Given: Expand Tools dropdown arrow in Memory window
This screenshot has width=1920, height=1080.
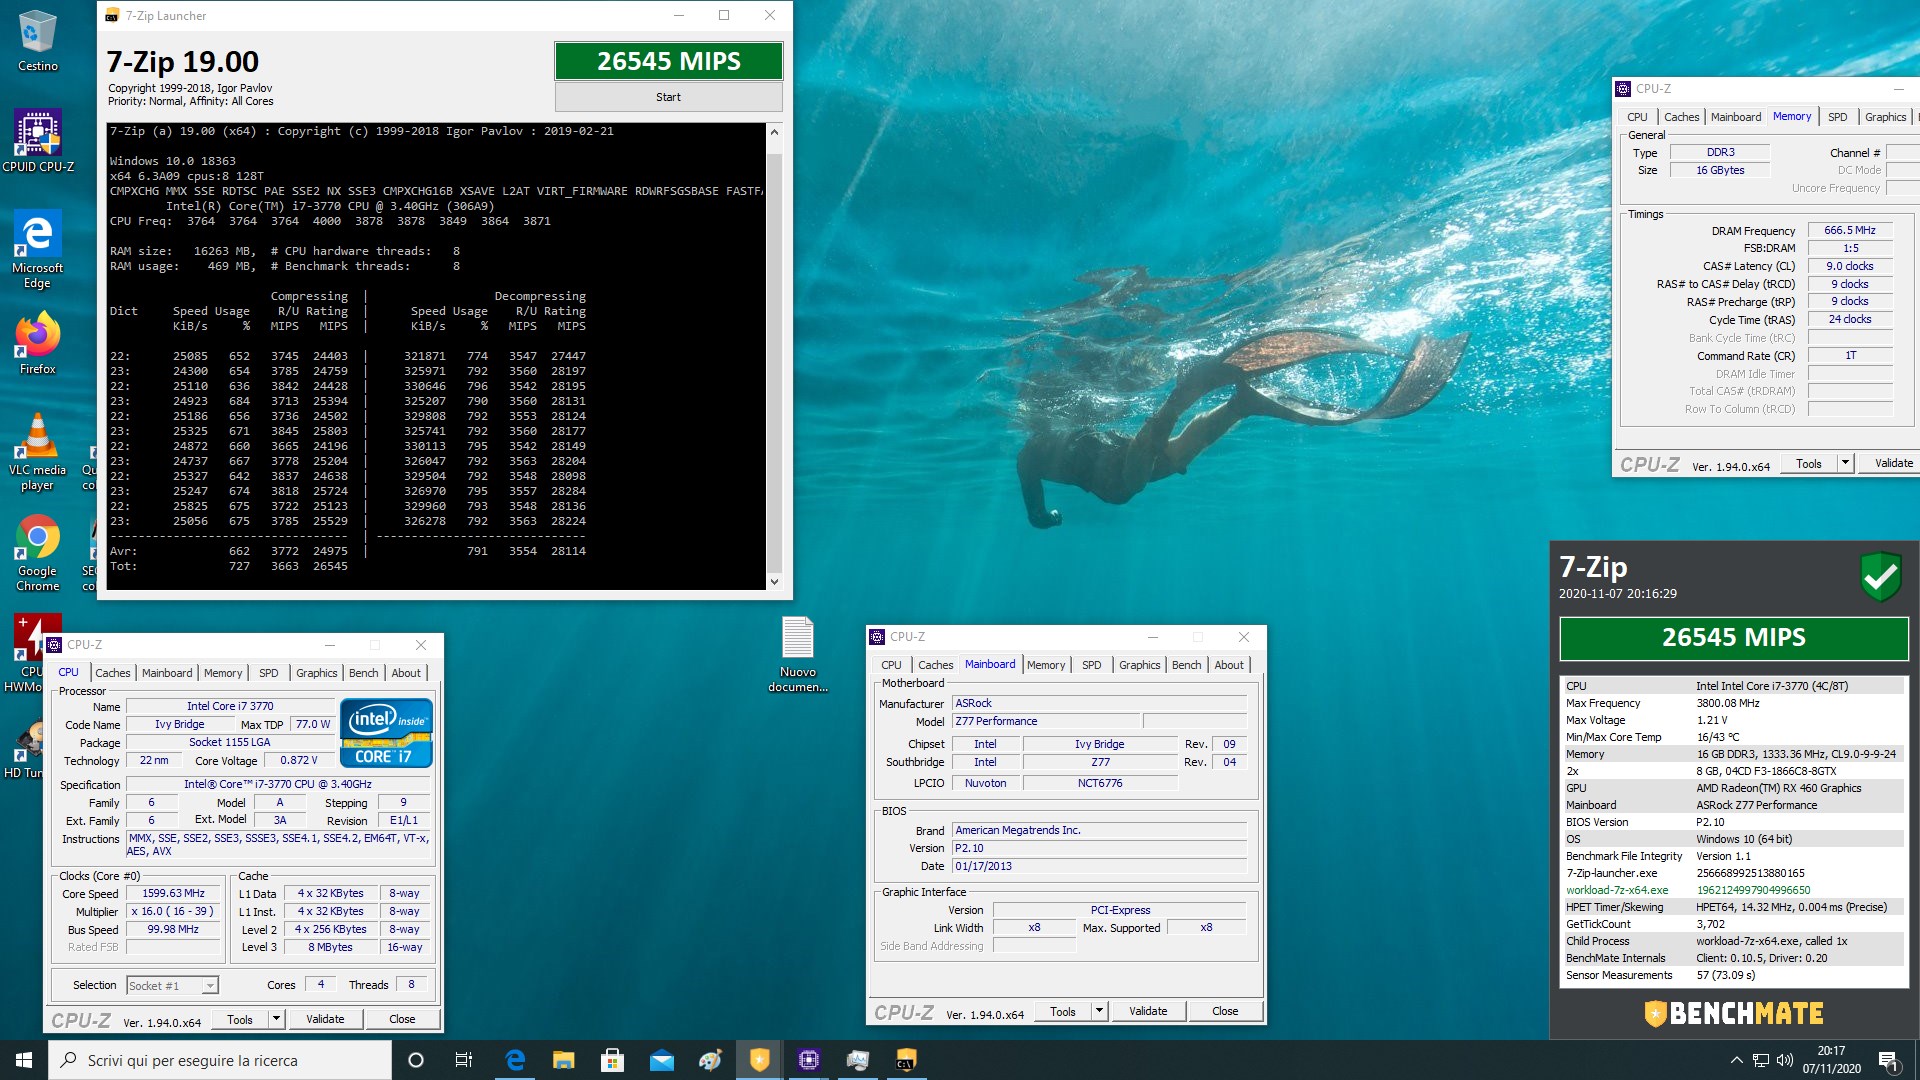Looking at the screenshot, I should click(1846, 463).
